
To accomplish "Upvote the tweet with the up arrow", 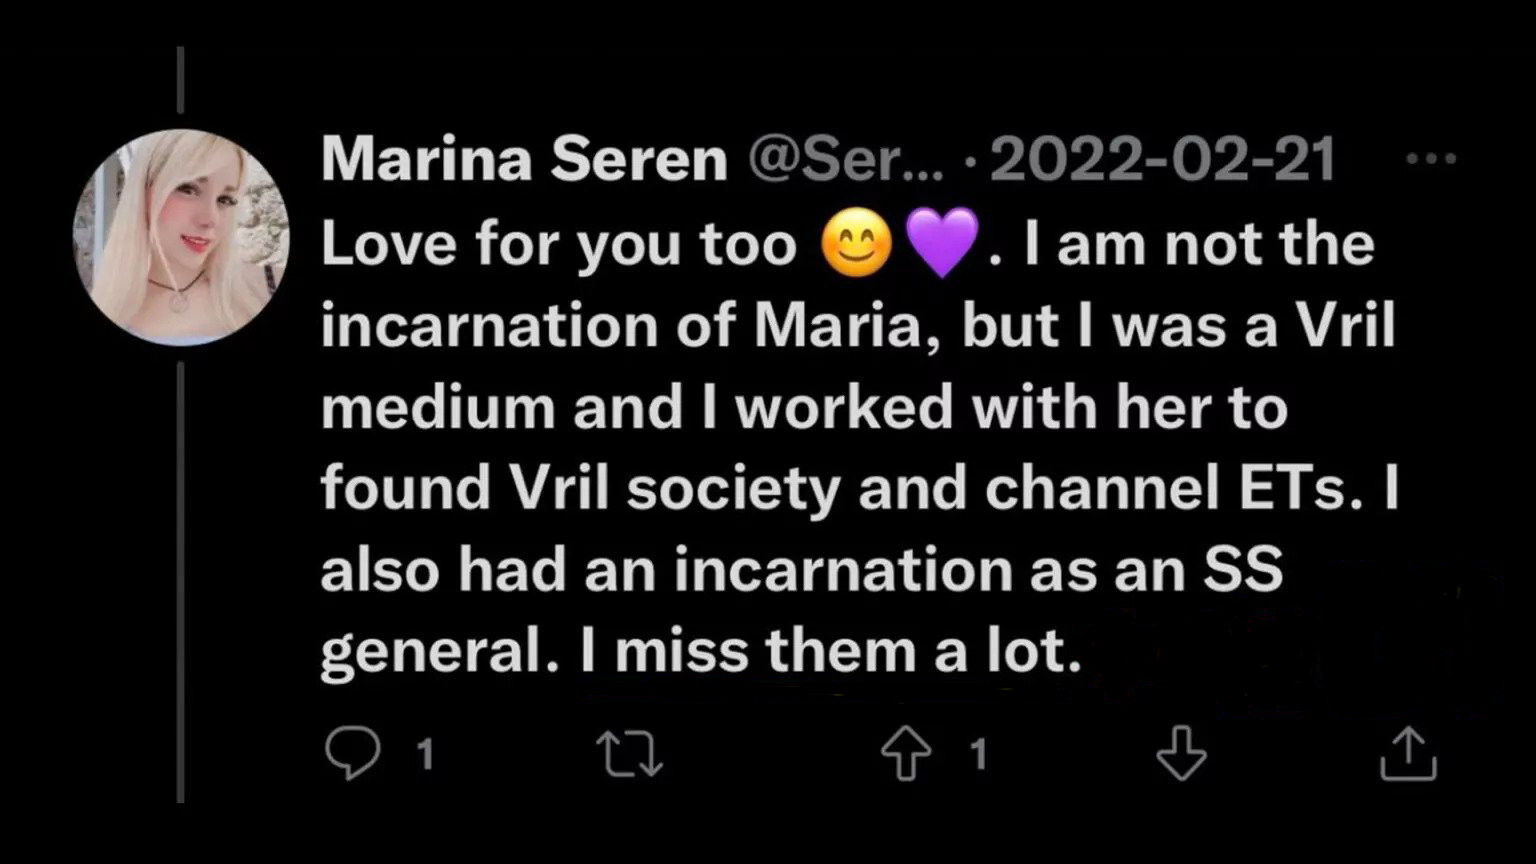I will tap(906, 753).
